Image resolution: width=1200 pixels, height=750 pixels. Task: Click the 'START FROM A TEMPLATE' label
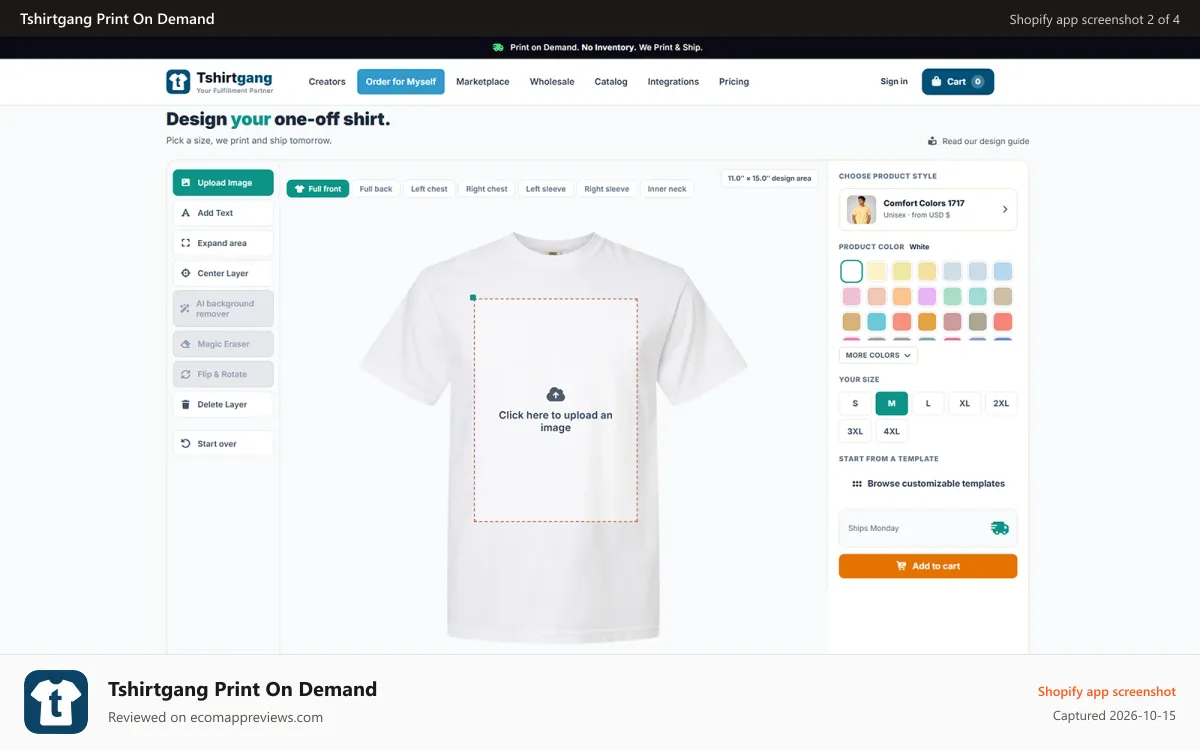(888, 459)
